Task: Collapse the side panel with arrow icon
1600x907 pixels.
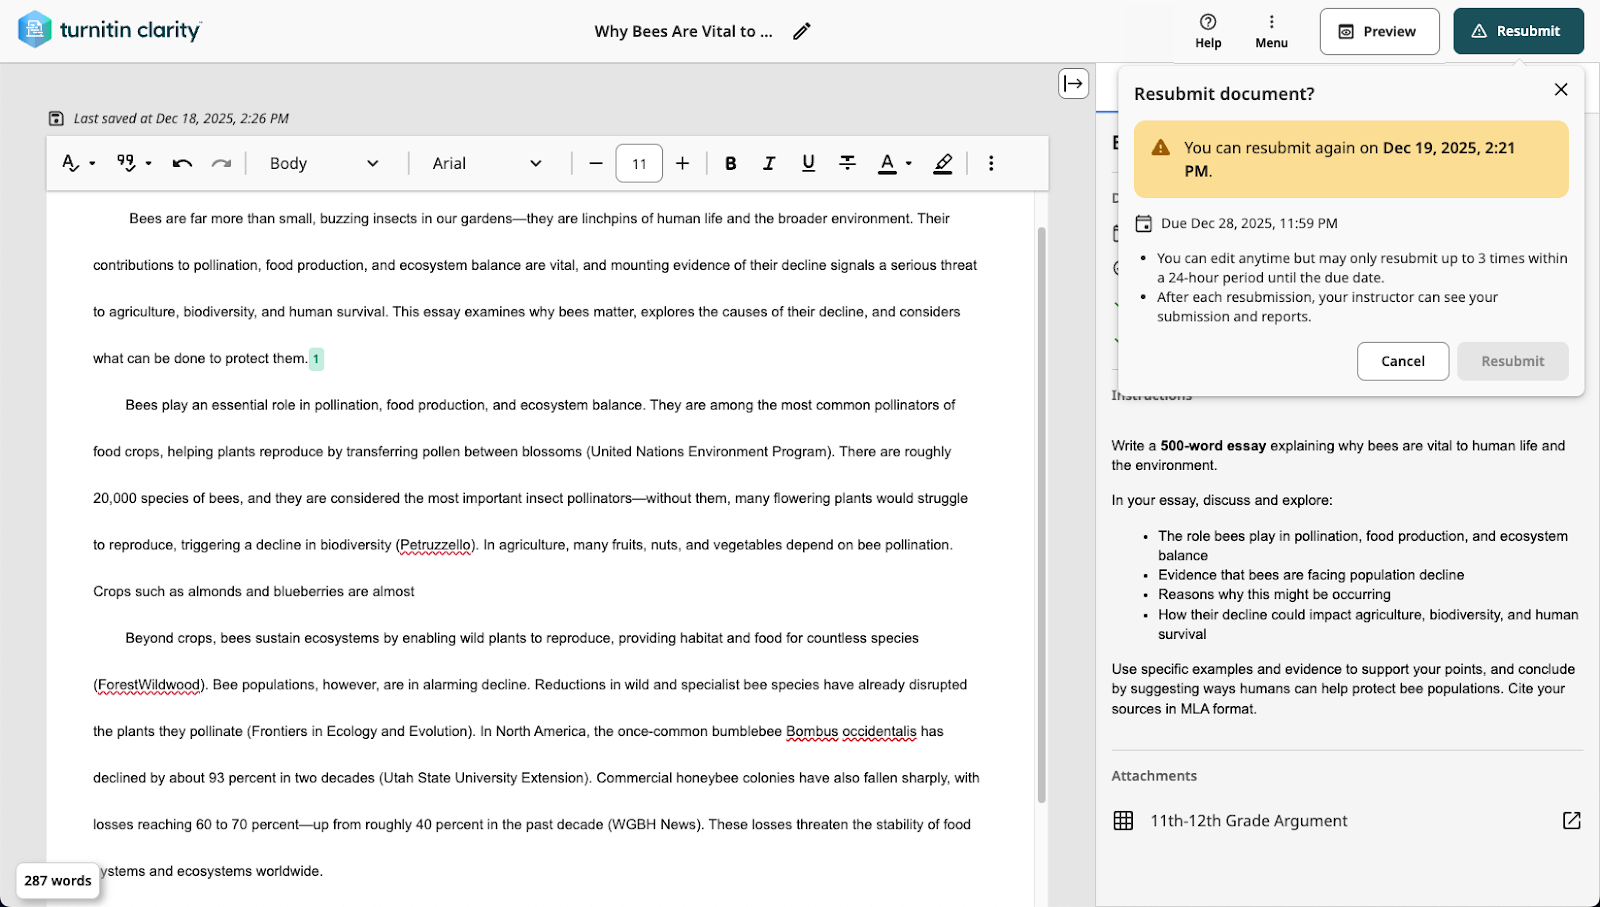Action: (x=1073, y=83)
